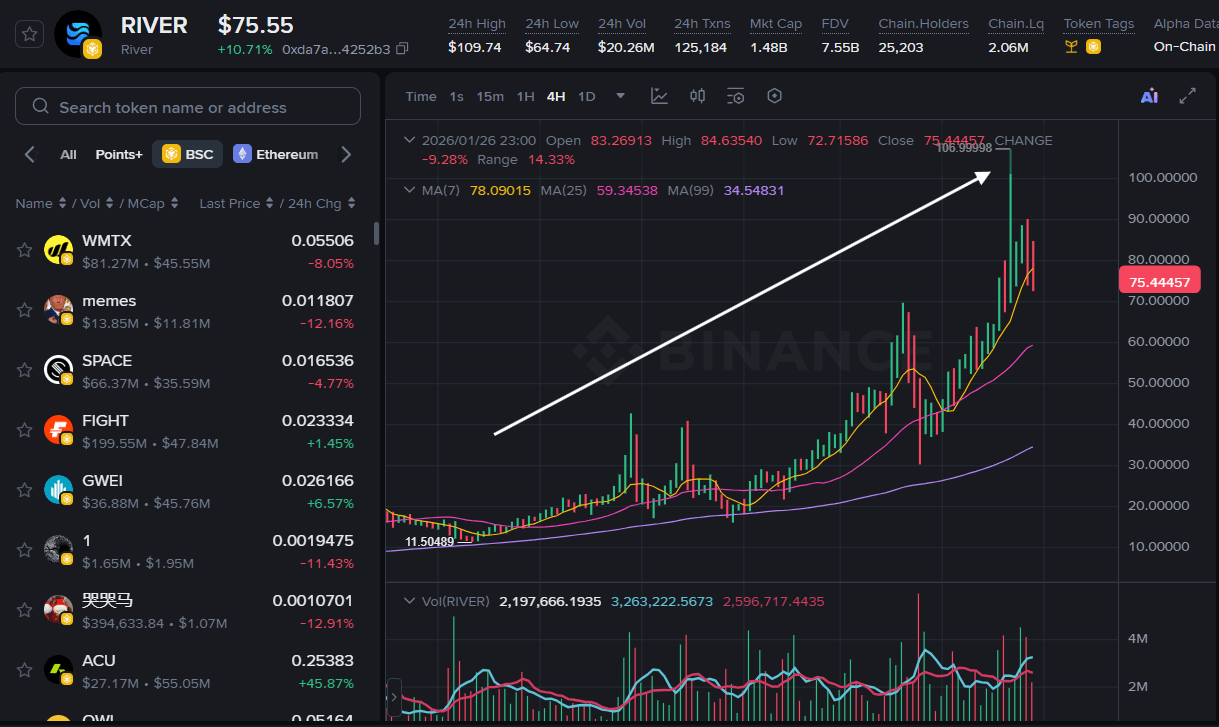
Task: Open the ACU token logo
Action: point(59,671)
